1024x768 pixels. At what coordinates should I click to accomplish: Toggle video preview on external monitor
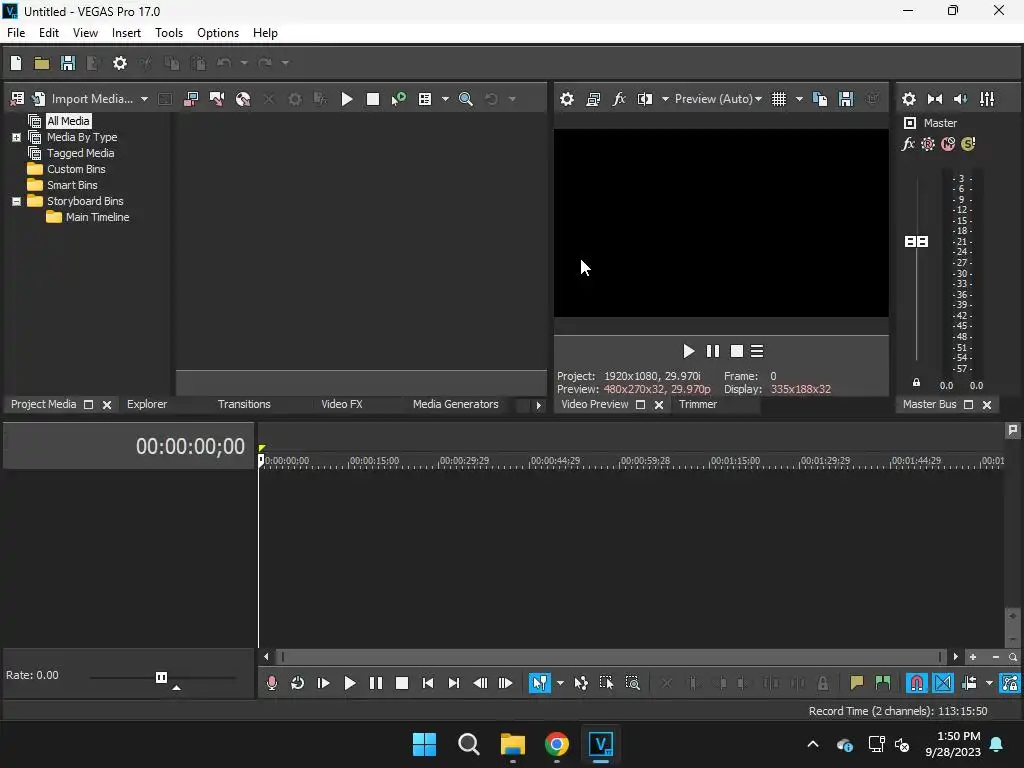click(593, 99)
